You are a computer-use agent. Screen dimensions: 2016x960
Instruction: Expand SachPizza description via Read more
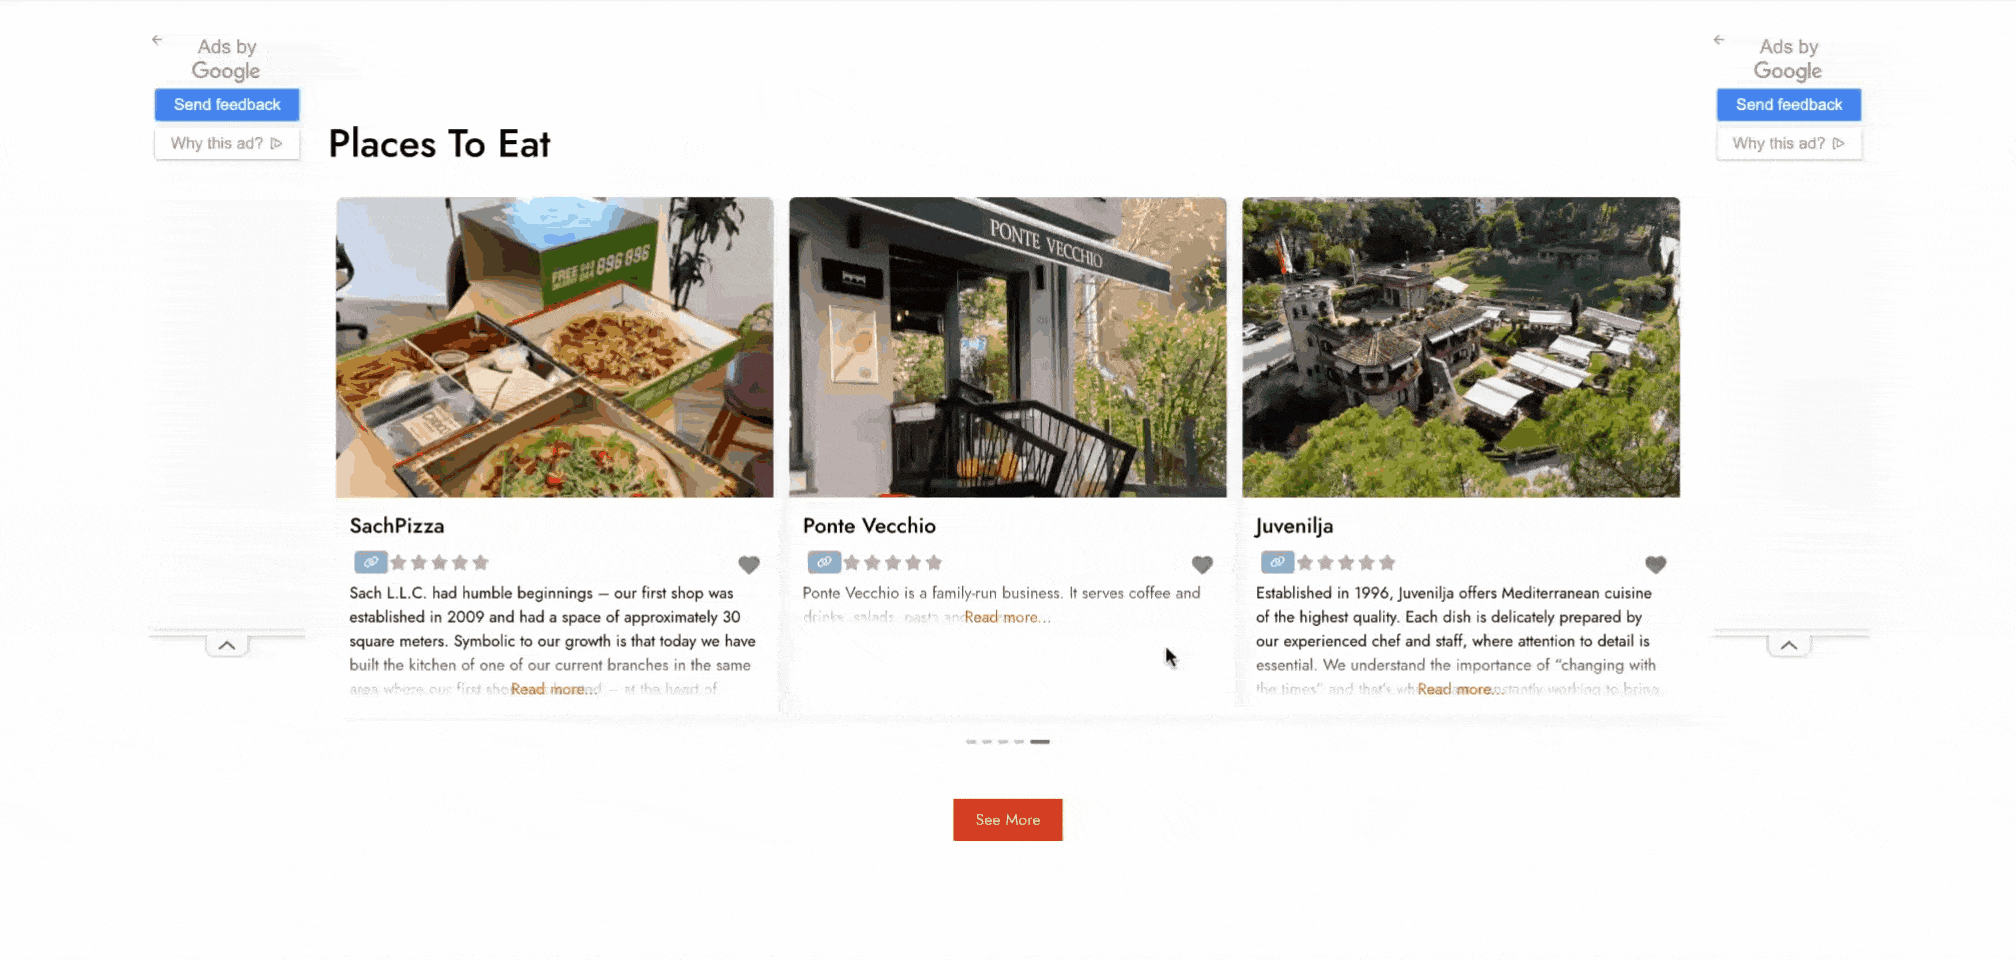tap(549, 689)
